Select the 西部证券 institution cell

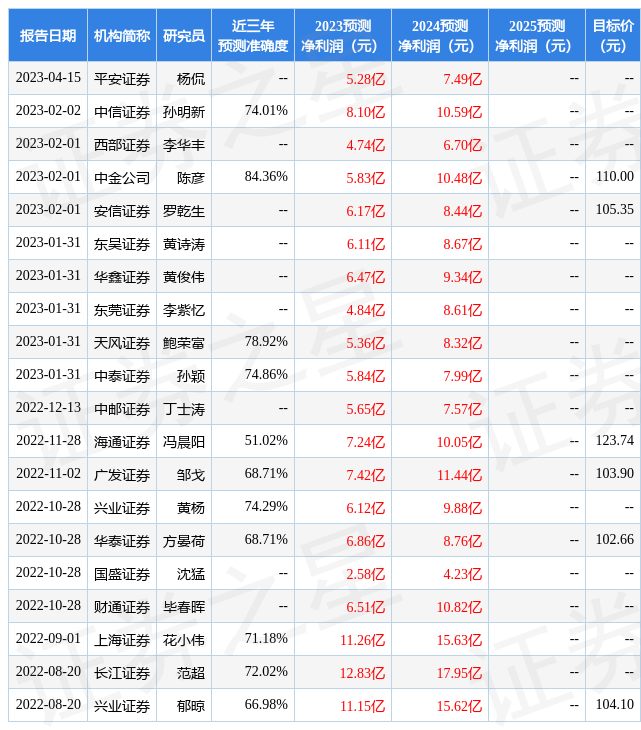tap(122, 145)
